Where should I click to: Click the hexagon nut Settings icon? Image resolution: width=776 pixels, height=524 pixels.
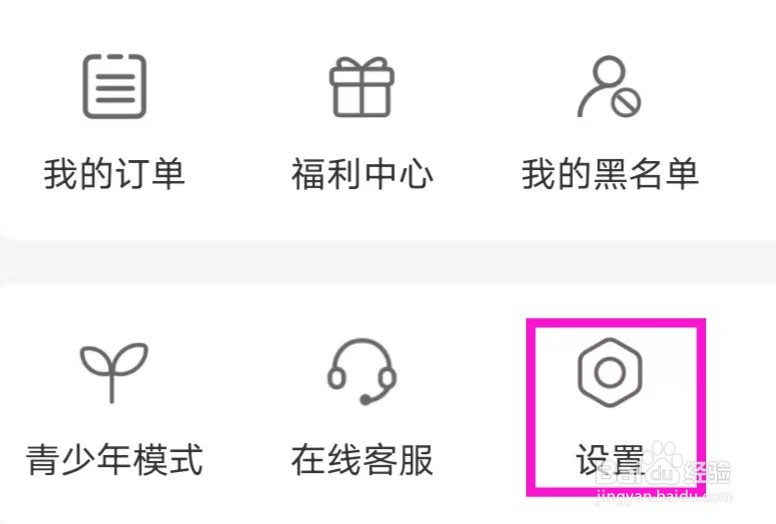pyautogui.click(x=610, y=373)
